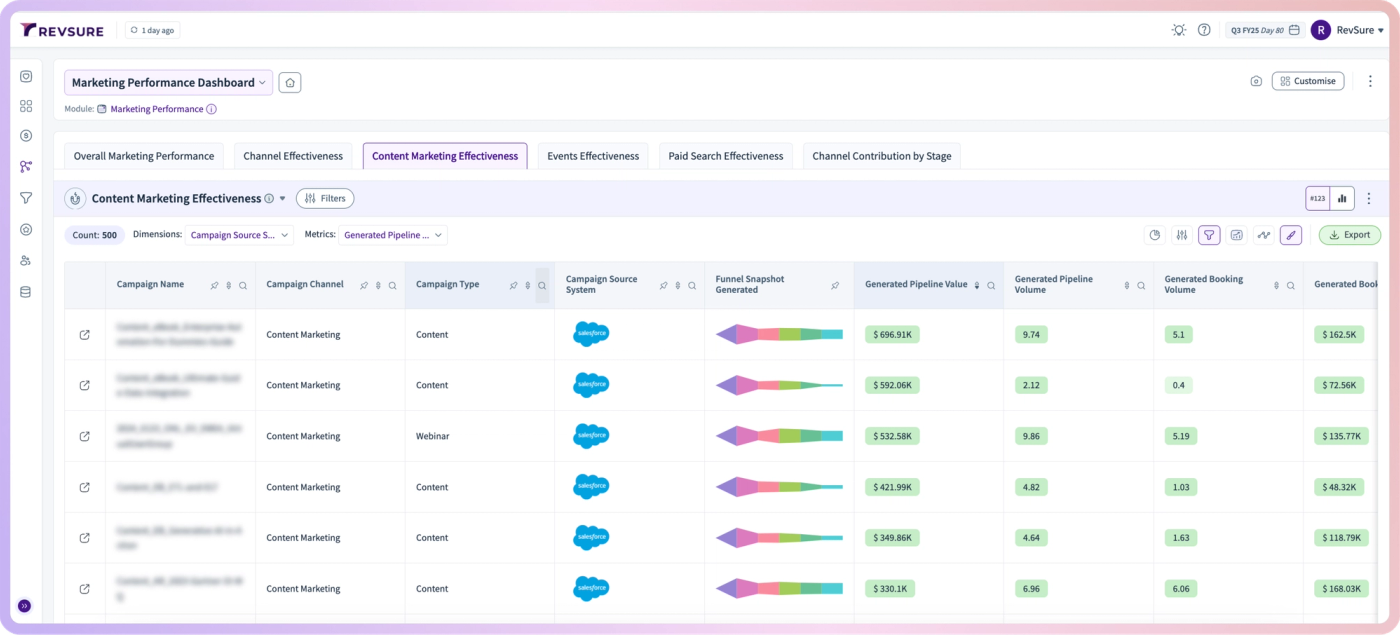The height and width of the screenshot is (635, 1400).
Task: Open the dashboards grid icon in sidebar
Action: pos(26,106)
